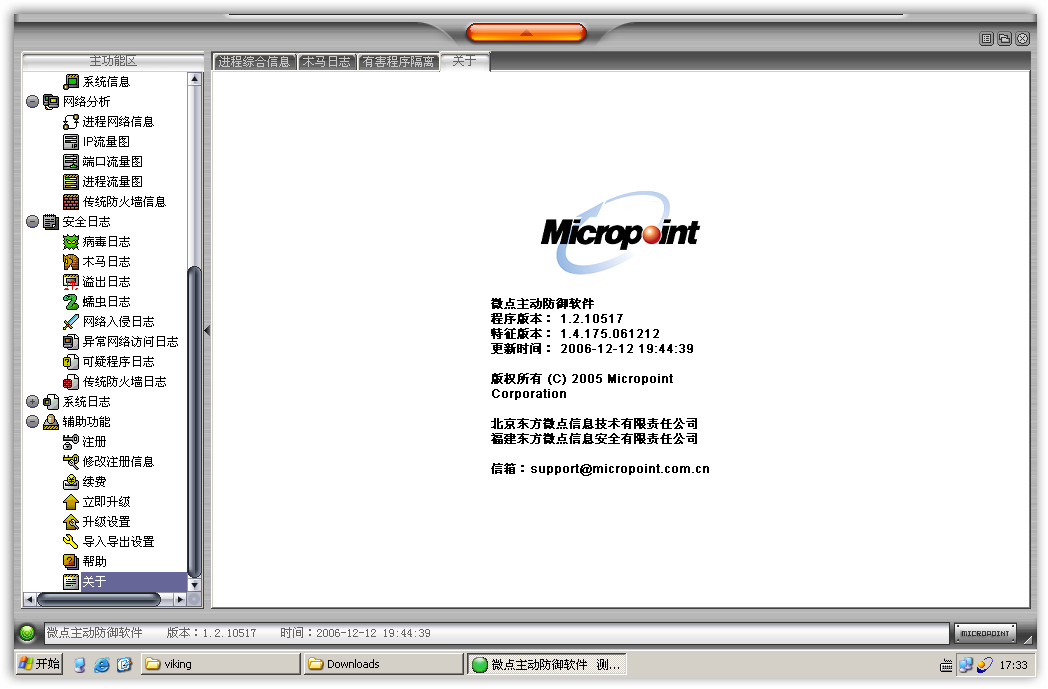Click the 程序版本 1.2.10517 line
Viewport: 1048px width, 689px height.
pyautogui.click(x=557, y=319)
